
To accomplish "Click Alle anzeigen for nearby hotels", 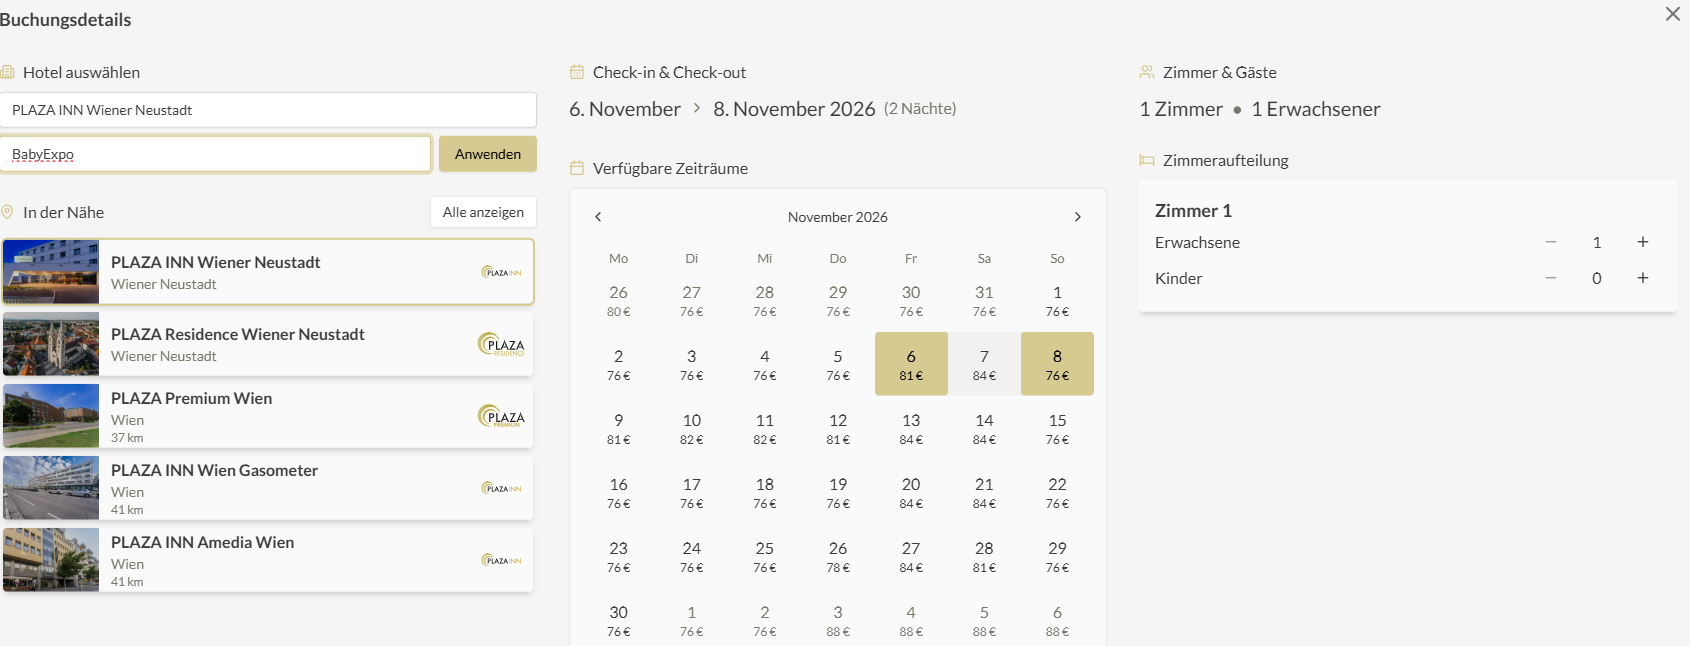I will (483, 212).
